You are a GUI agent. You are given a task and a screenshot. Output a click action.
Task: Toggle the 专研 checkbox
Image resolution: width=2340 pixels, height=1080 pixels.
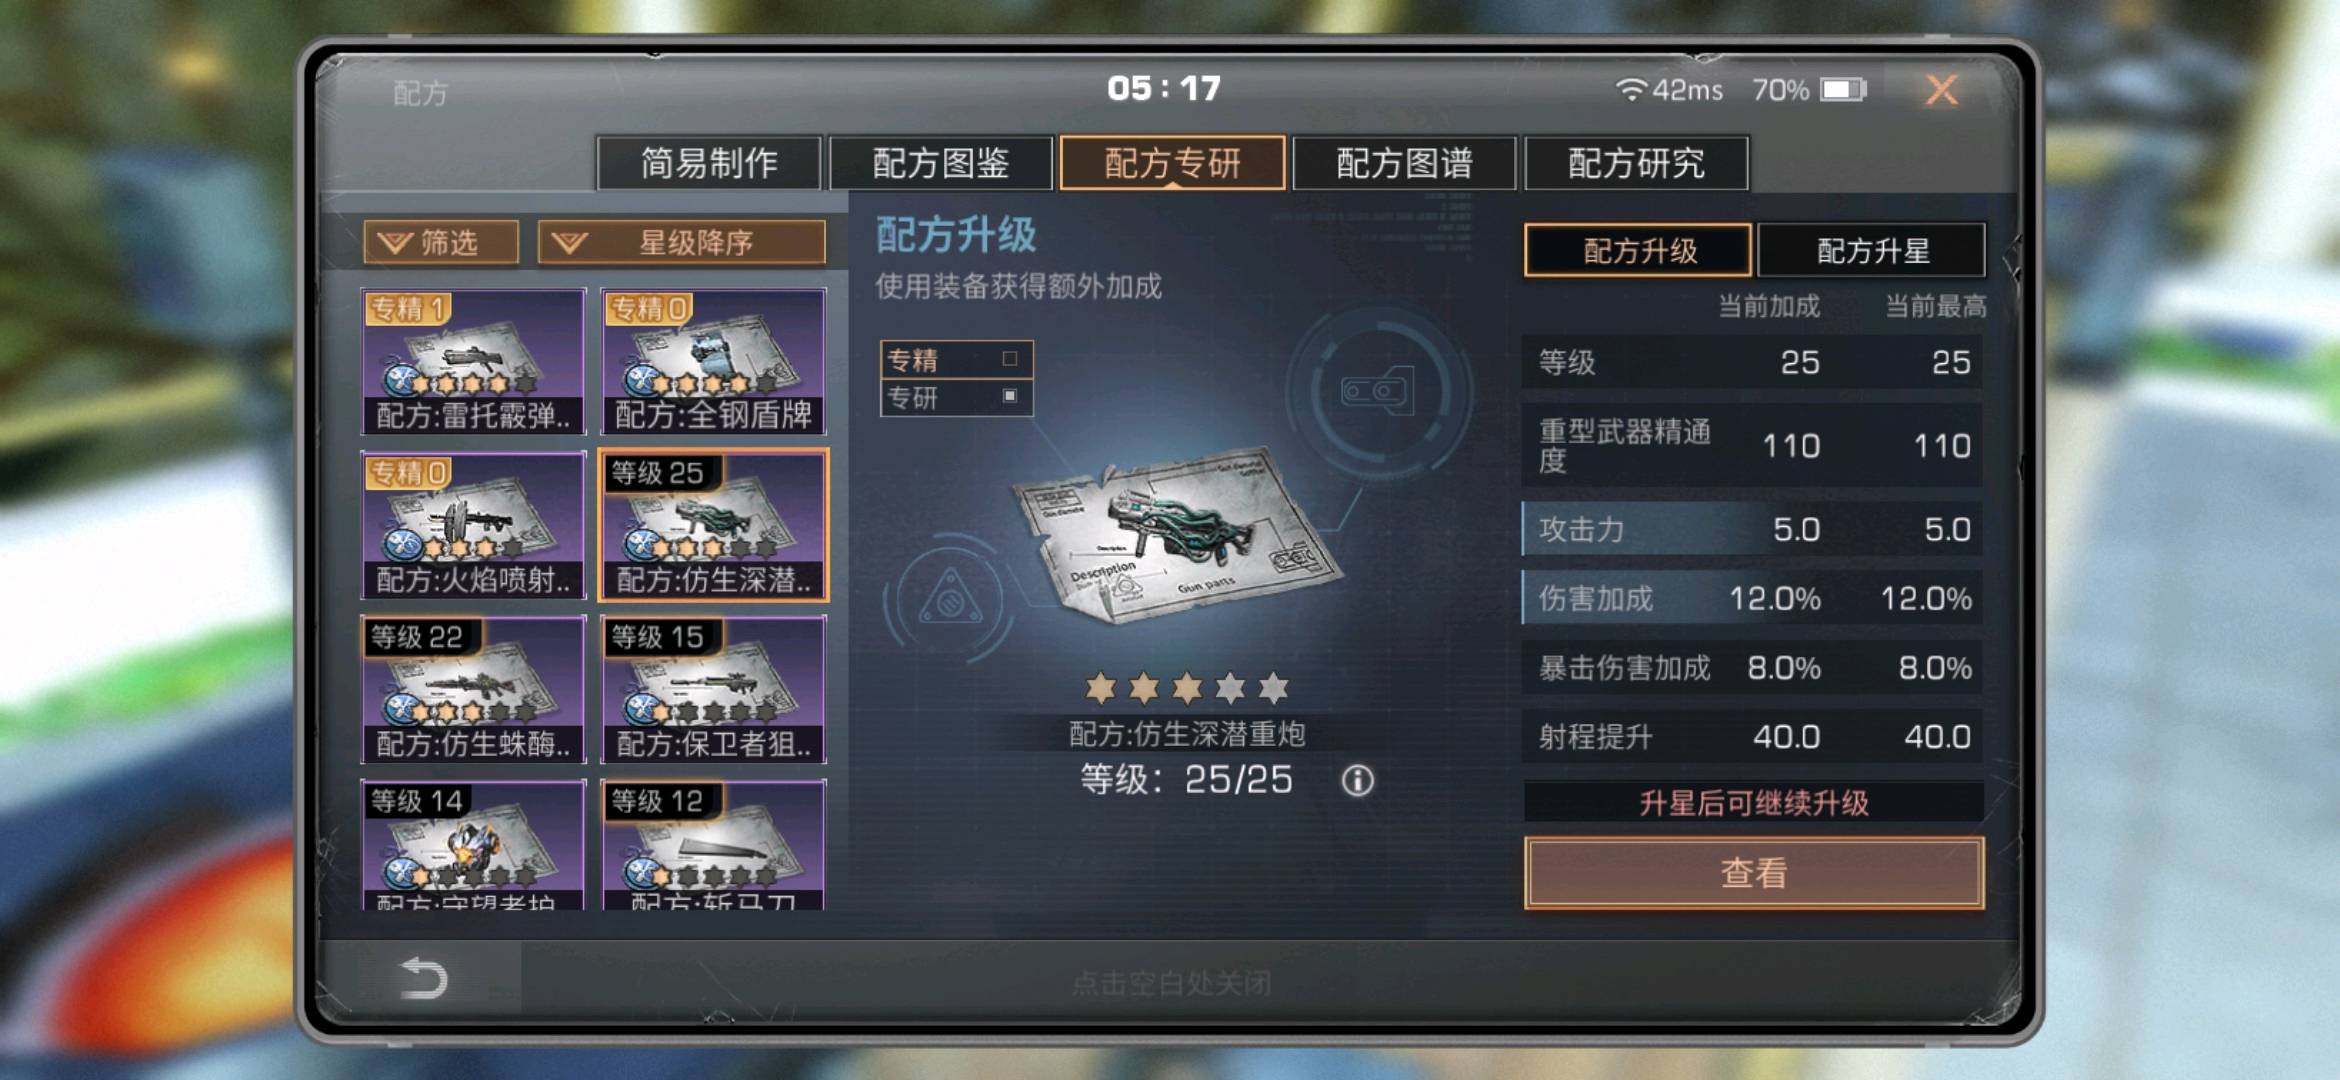(x=1010, y=397)
